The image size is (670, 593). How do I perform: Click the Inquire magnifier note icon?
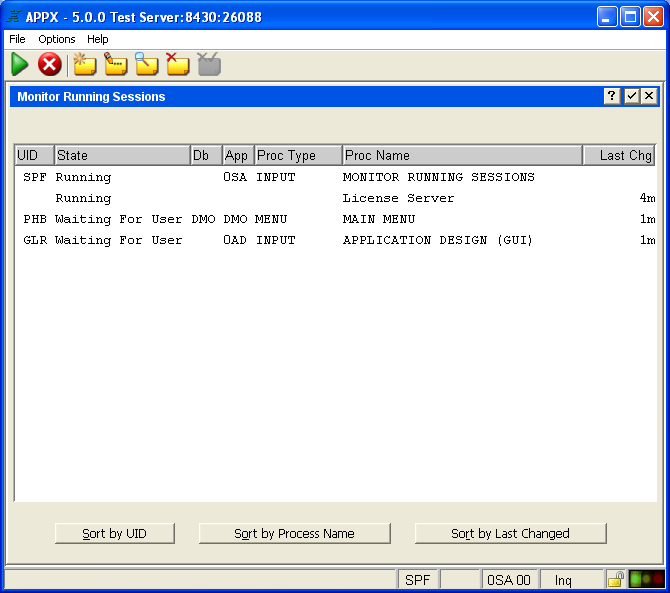pos(146,65)
